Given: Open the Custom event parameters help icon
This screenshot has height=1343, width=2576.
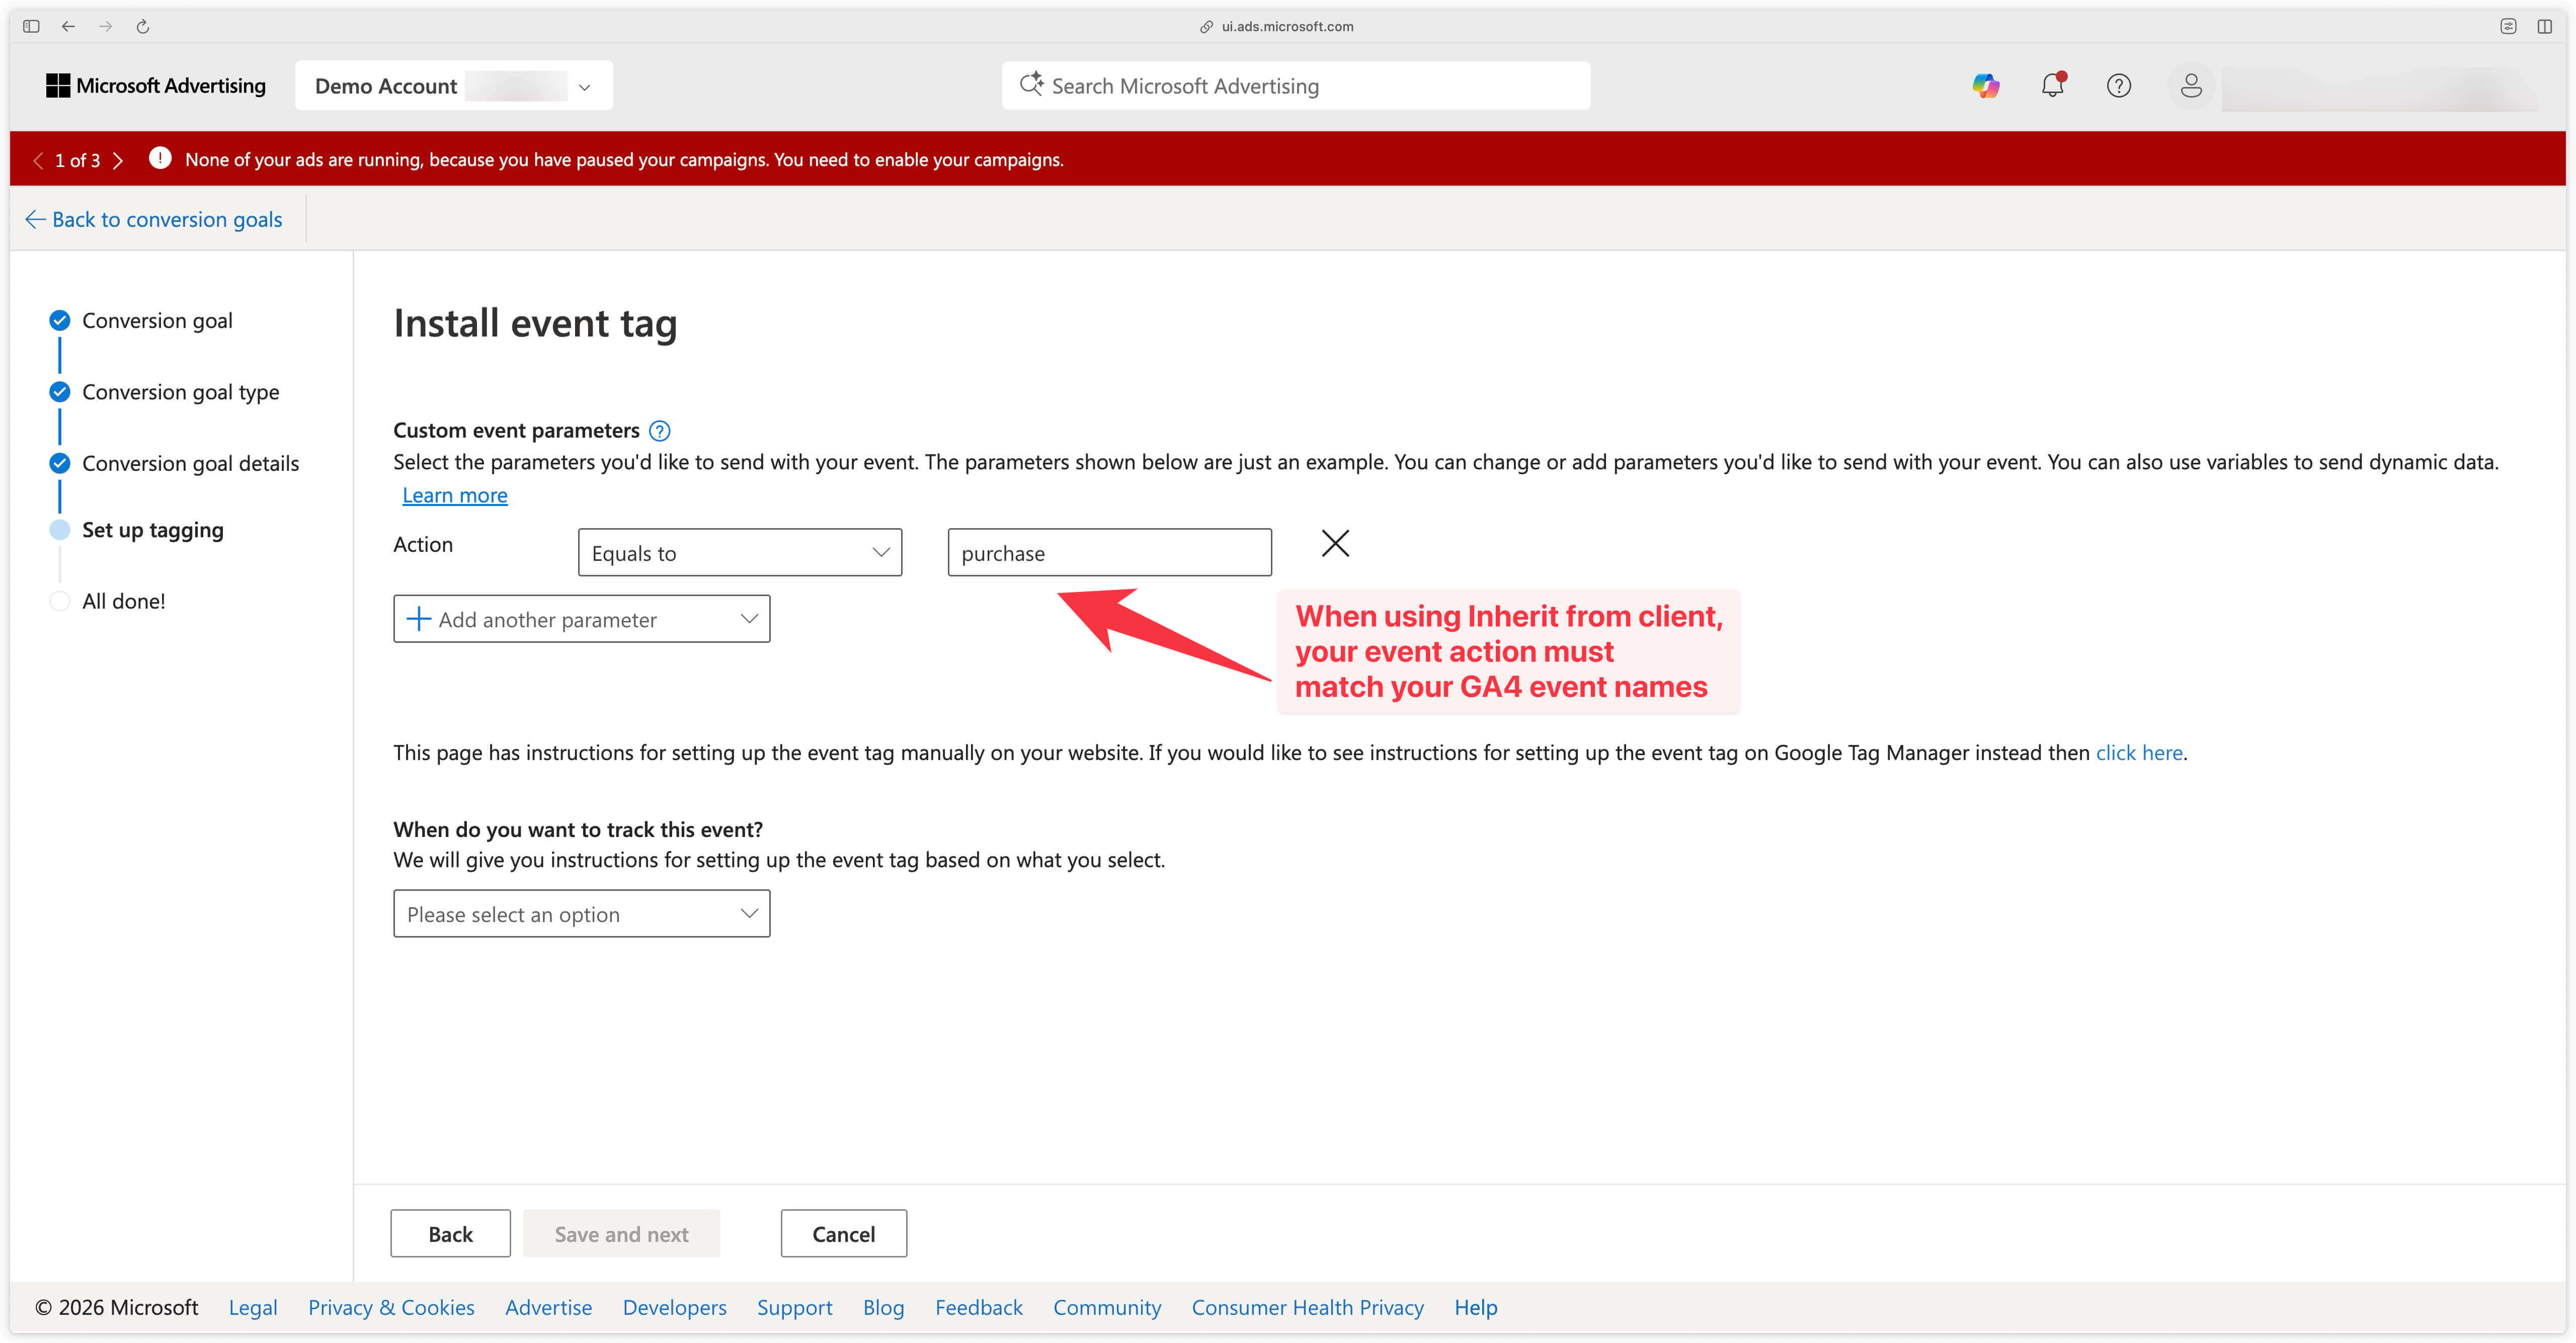Looking at the screenshot, I should point(660,430).
